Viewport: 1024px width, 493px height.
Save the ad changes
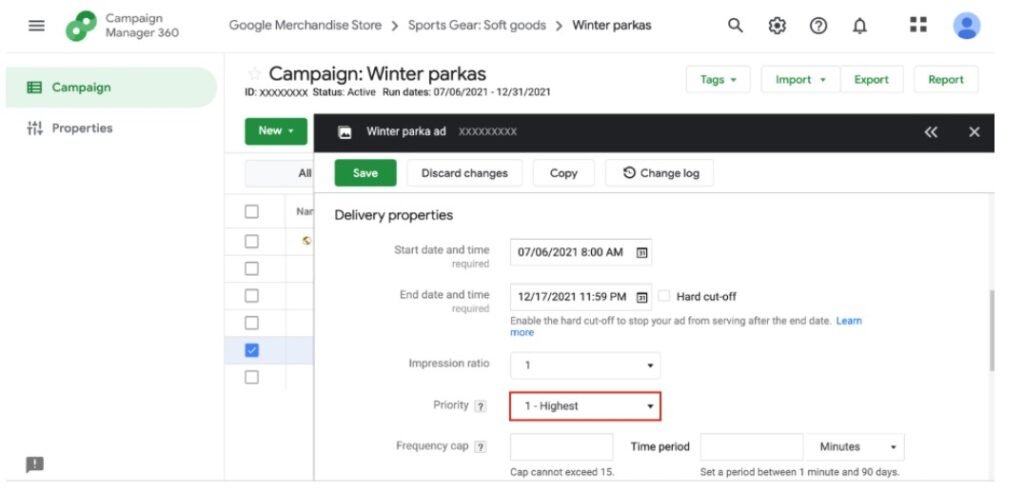(x=365, y=173)
